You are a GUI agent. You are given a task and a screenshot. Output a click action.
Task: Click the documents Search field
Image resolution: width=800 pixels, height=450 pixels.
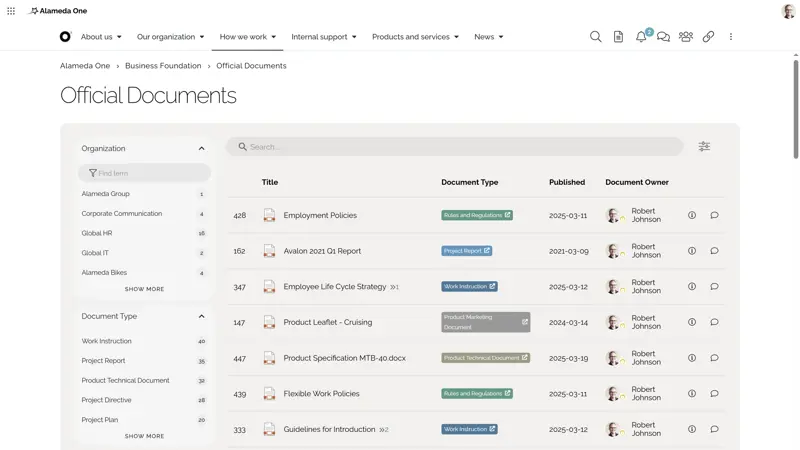455,147
